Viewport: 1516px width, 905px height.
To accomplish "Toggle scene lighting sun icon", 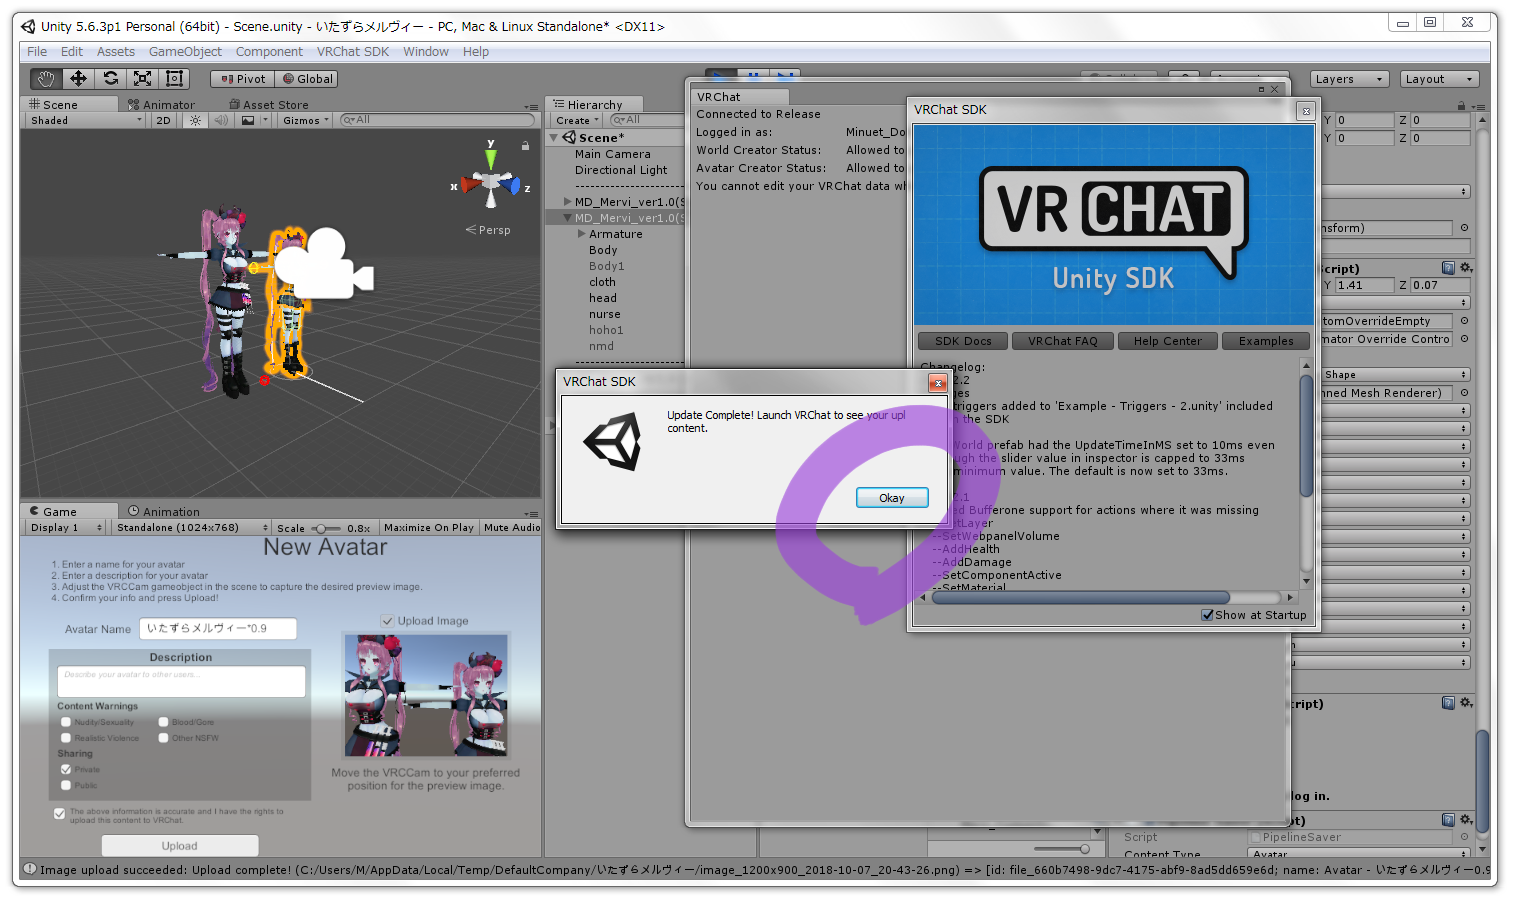I will pyautogui.click(x=195, y=120).
